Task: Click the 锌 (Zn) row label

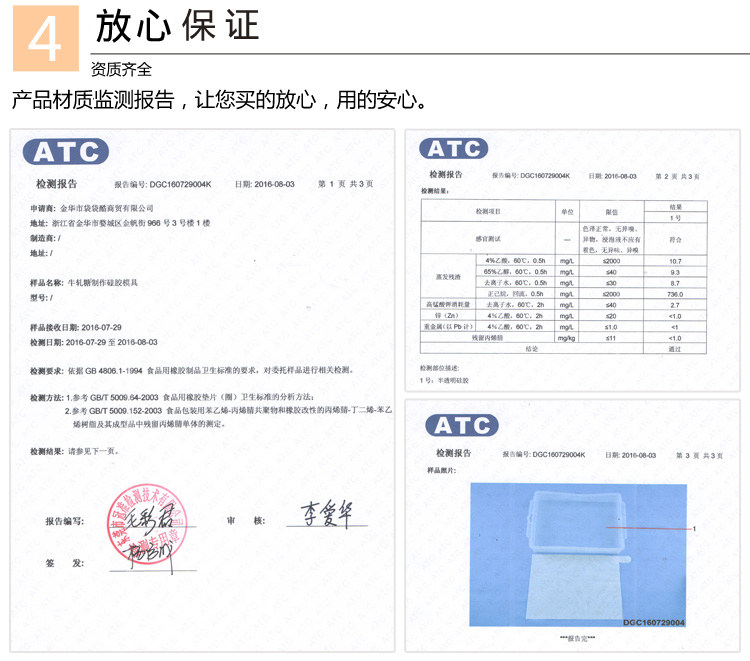Action: [447, 316]
